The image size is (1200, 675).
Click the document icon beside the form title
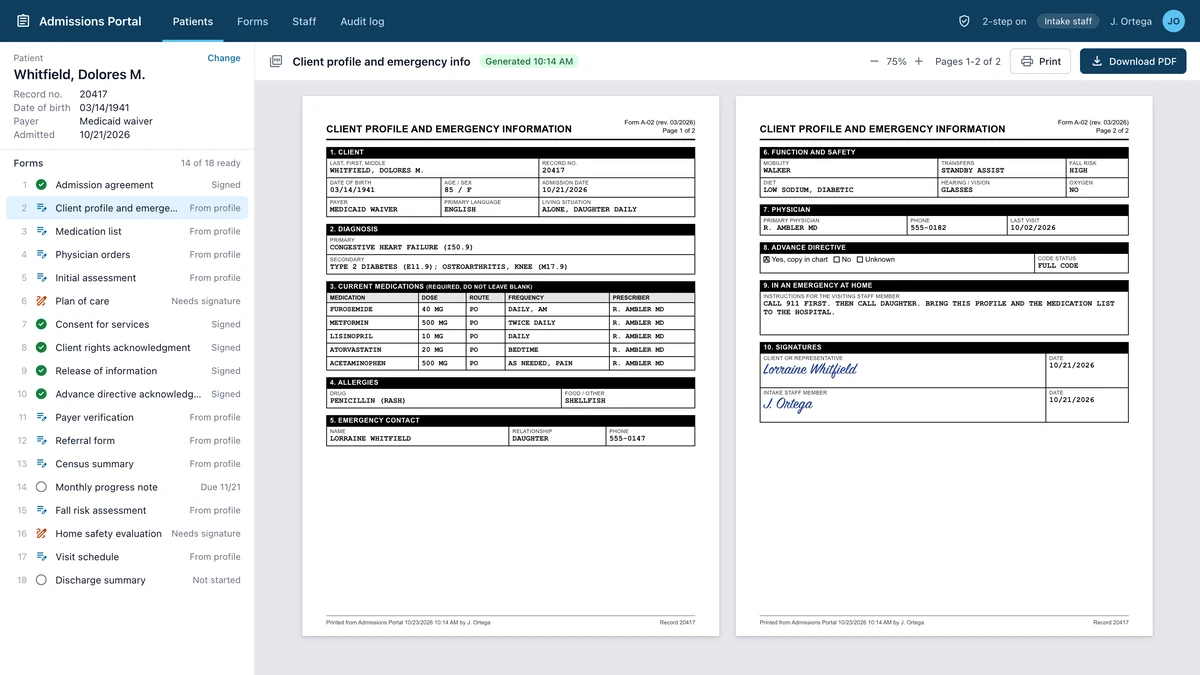(x=276, y=61)
